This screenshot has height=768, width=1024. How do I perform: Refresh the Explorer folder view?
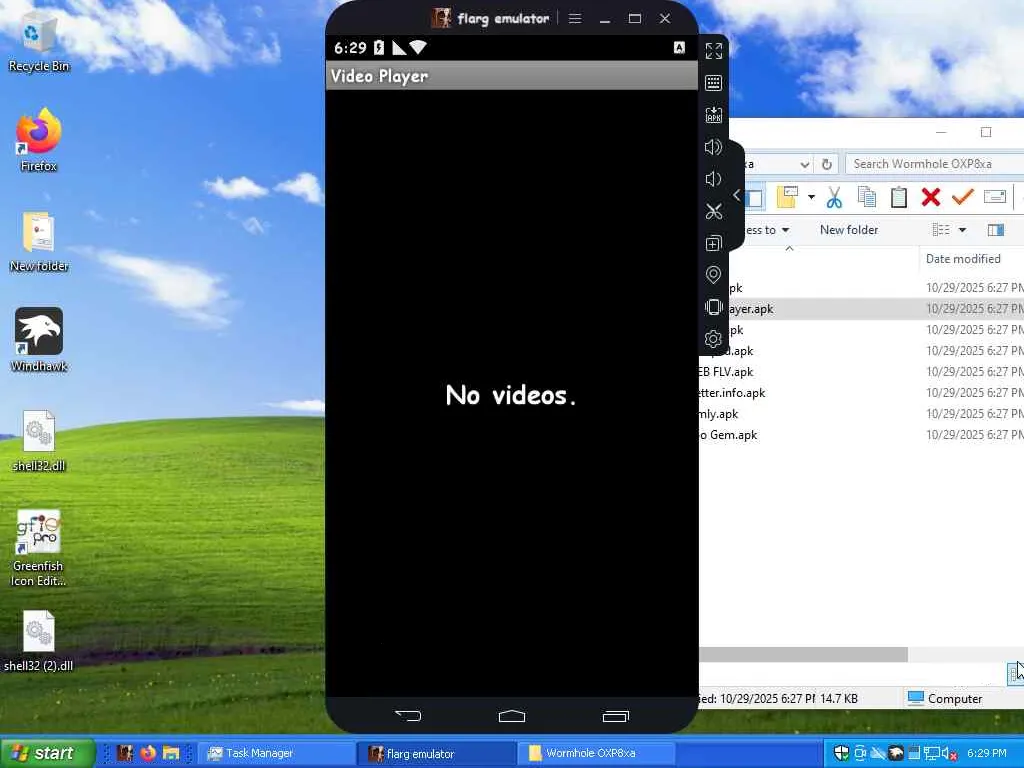point(827,165)
